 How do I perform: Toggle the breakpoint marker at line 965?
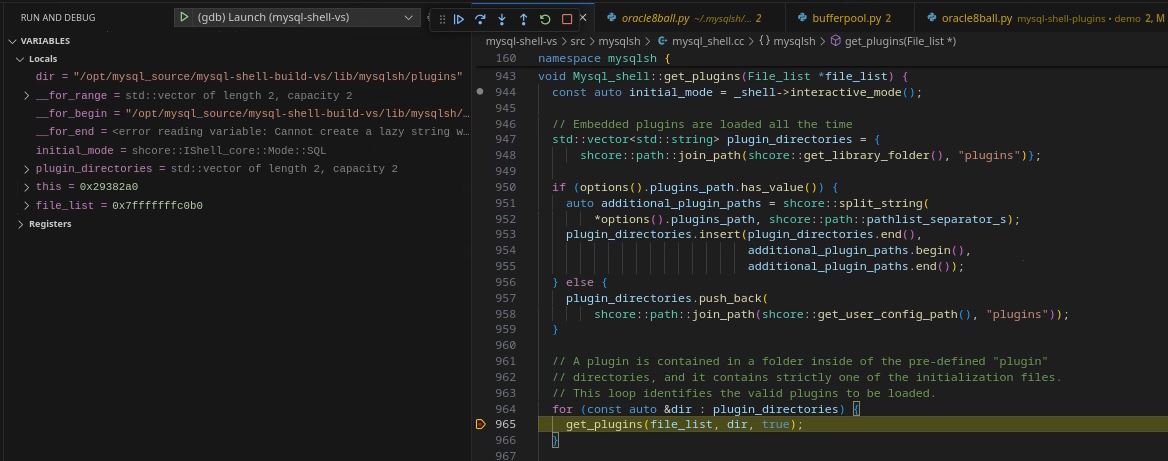click(480, 424)
